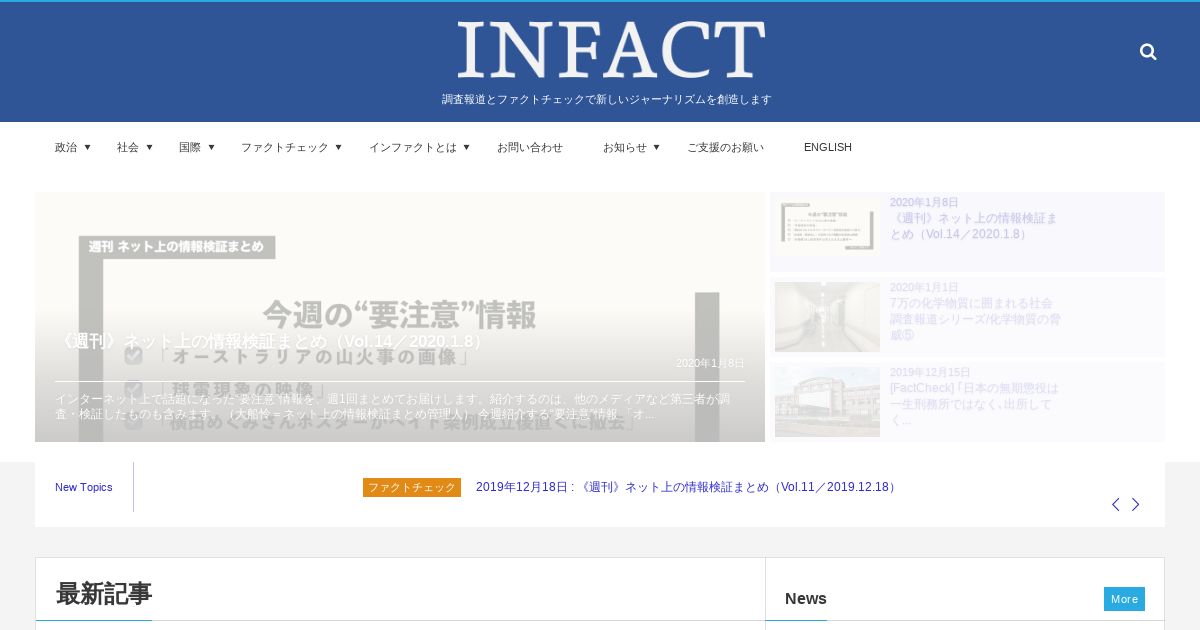Go to ご支援のお願い page
Viewport: 1200px width, 630px height.
click(x=725, y=147)
